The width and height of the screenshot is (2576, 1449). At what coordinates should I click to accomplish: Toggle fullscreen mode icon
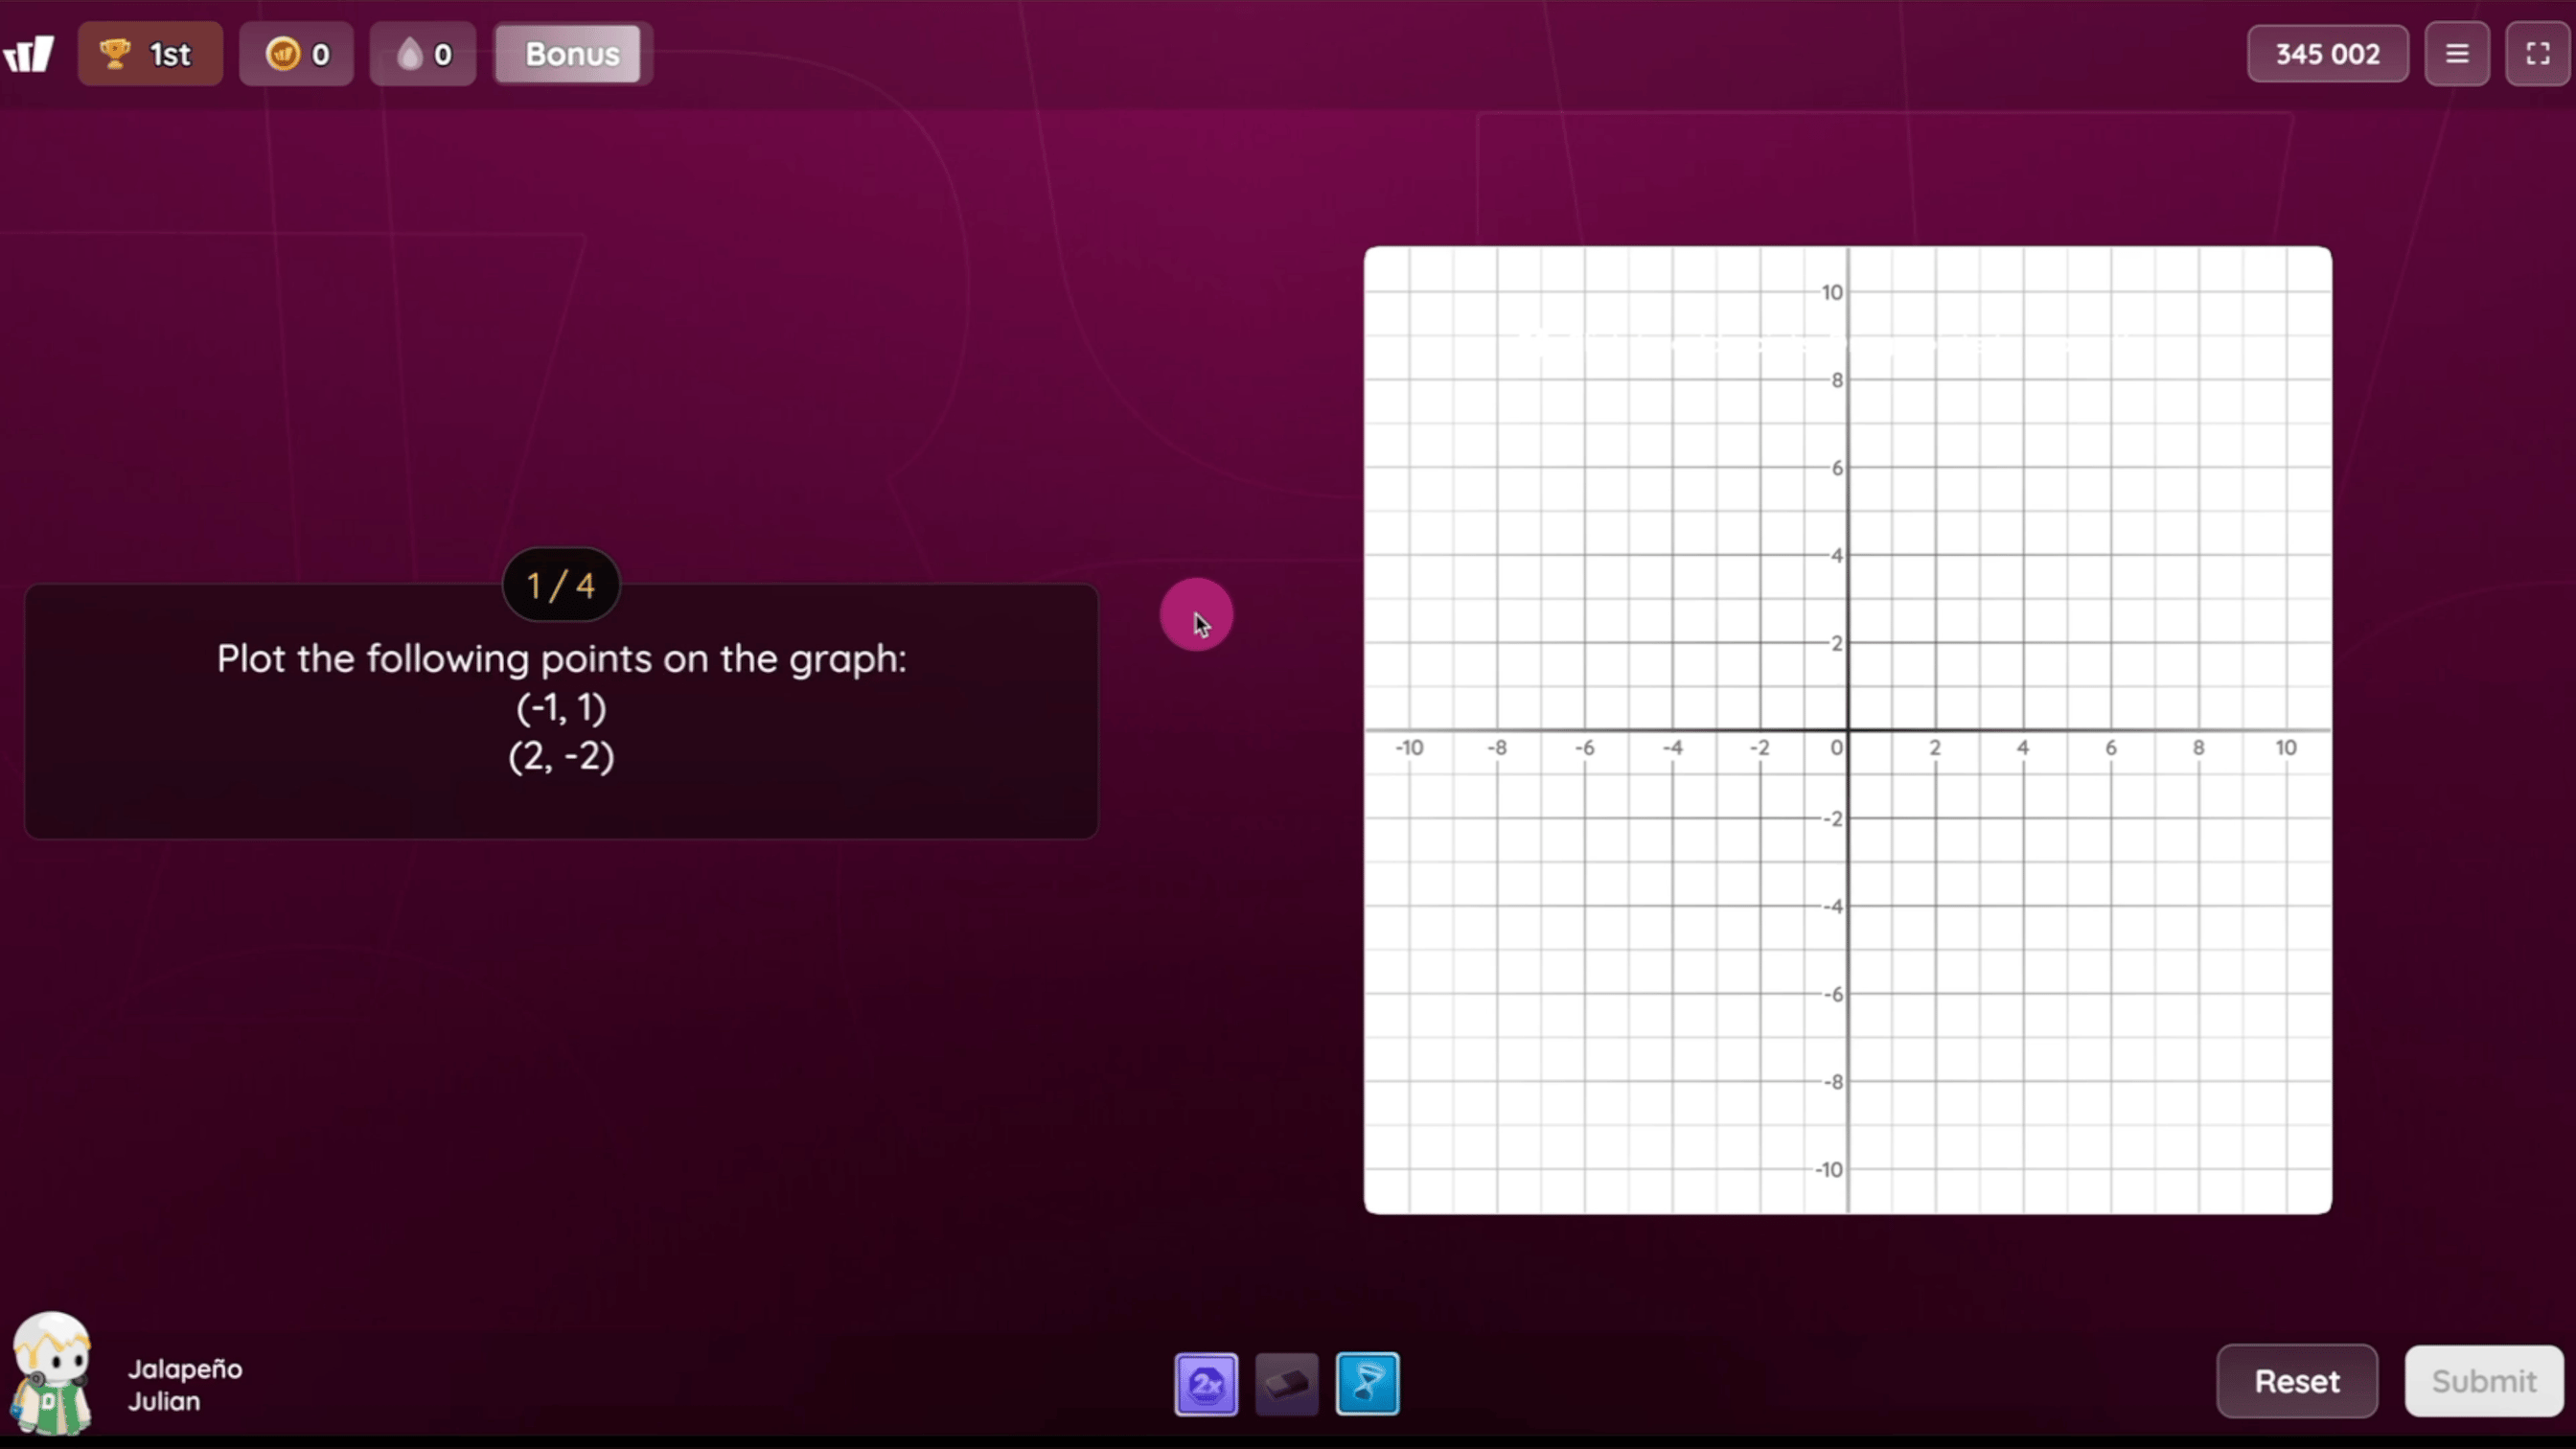2538,54
